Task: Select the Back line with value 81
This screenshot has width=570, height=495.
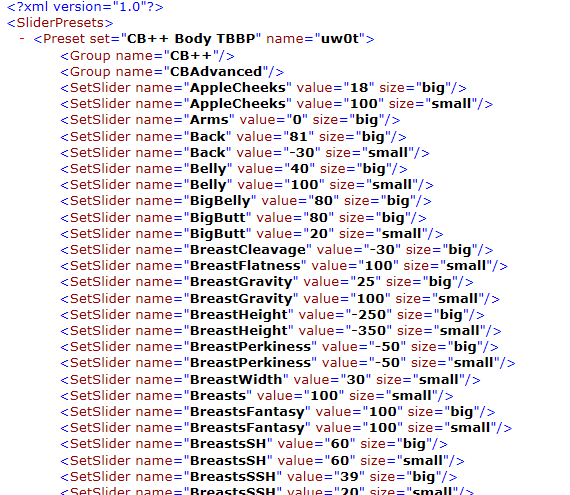Action: (233, 137)
